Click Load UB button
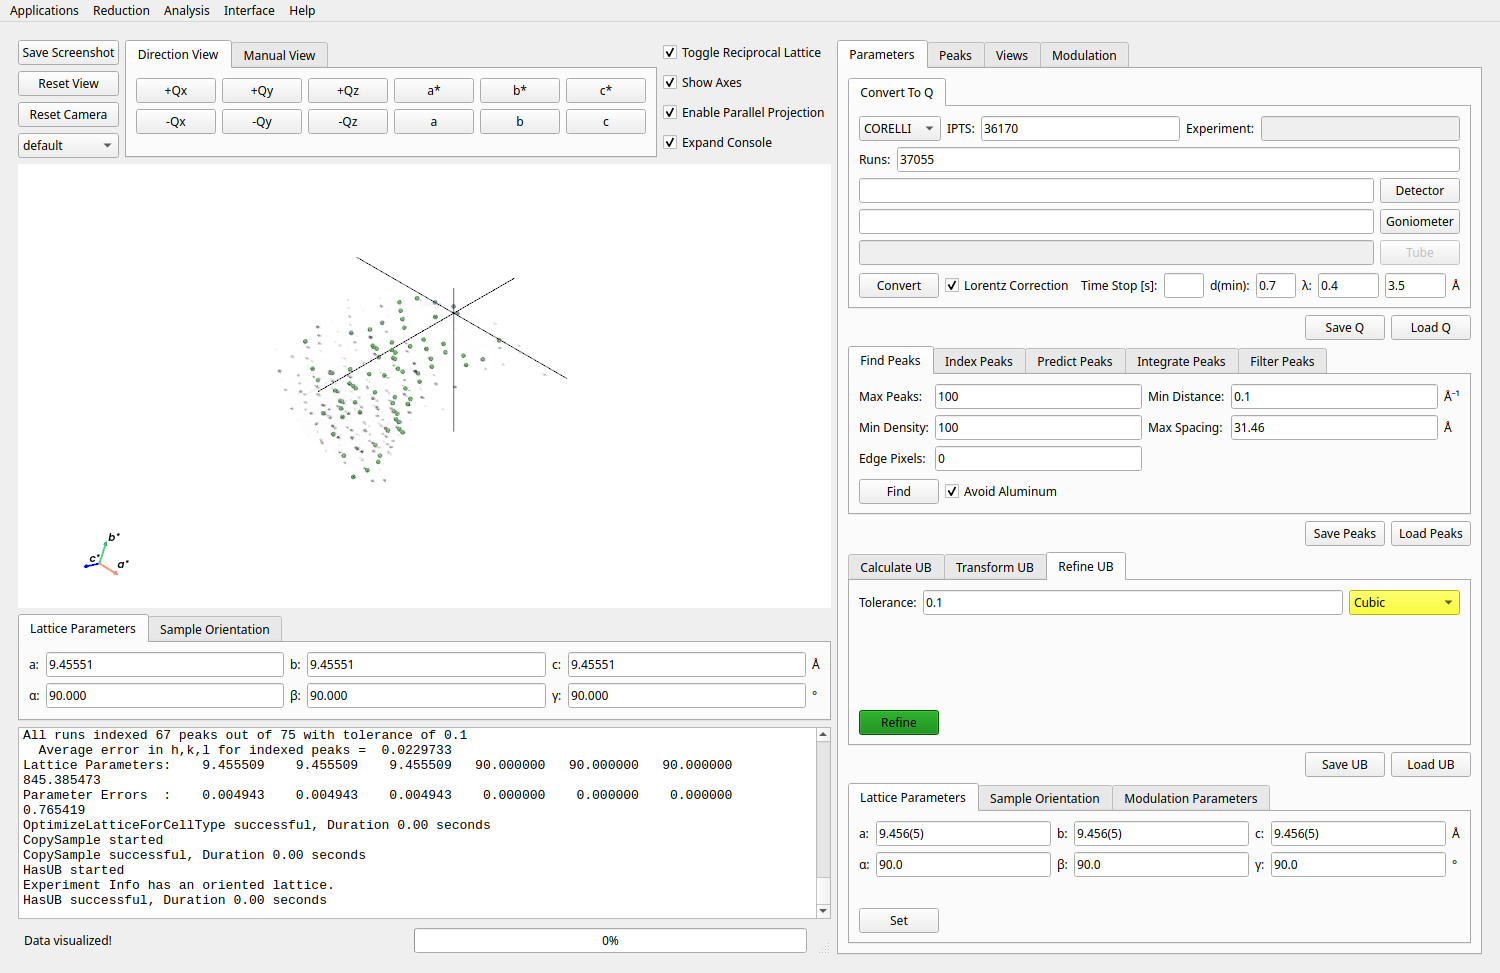Image resolution: width=1500 pixels, height=973 pixels. tap(1431, 764)
